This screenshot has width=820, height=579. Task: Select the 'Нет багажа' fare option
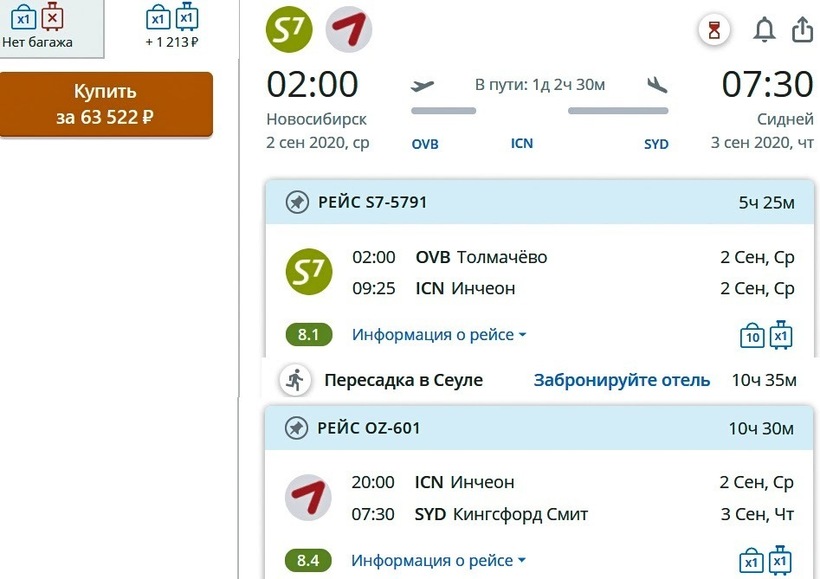38,27
